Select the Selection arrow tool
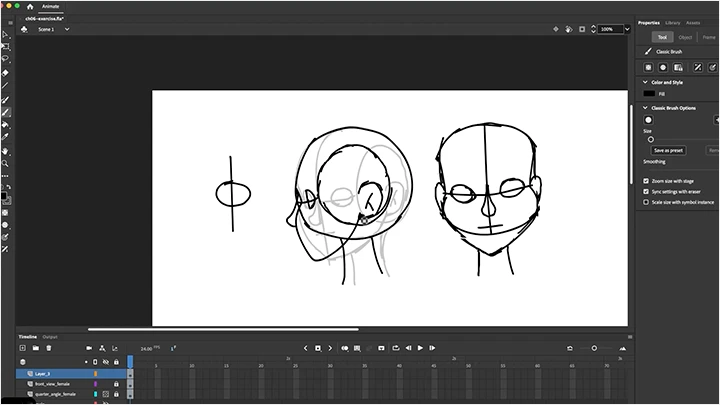720x405 pixels. 6,34
